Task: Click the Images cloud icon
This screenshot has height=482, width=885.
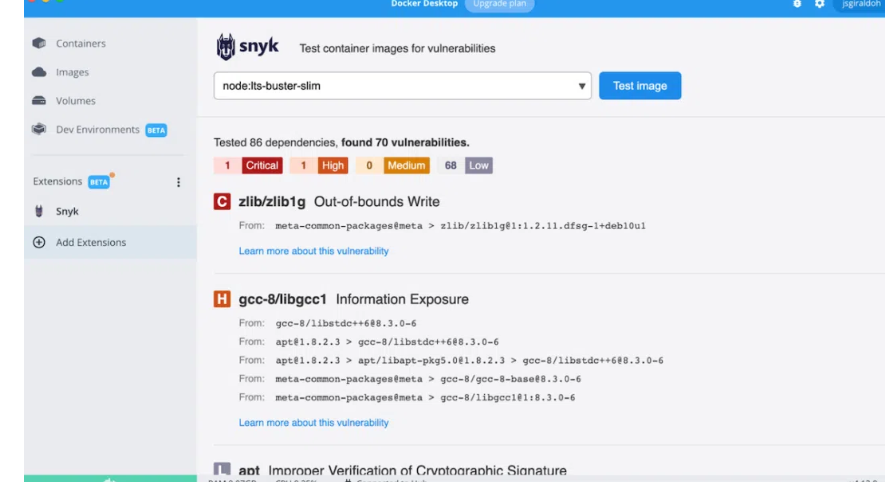Action: [x=39, y=73]
